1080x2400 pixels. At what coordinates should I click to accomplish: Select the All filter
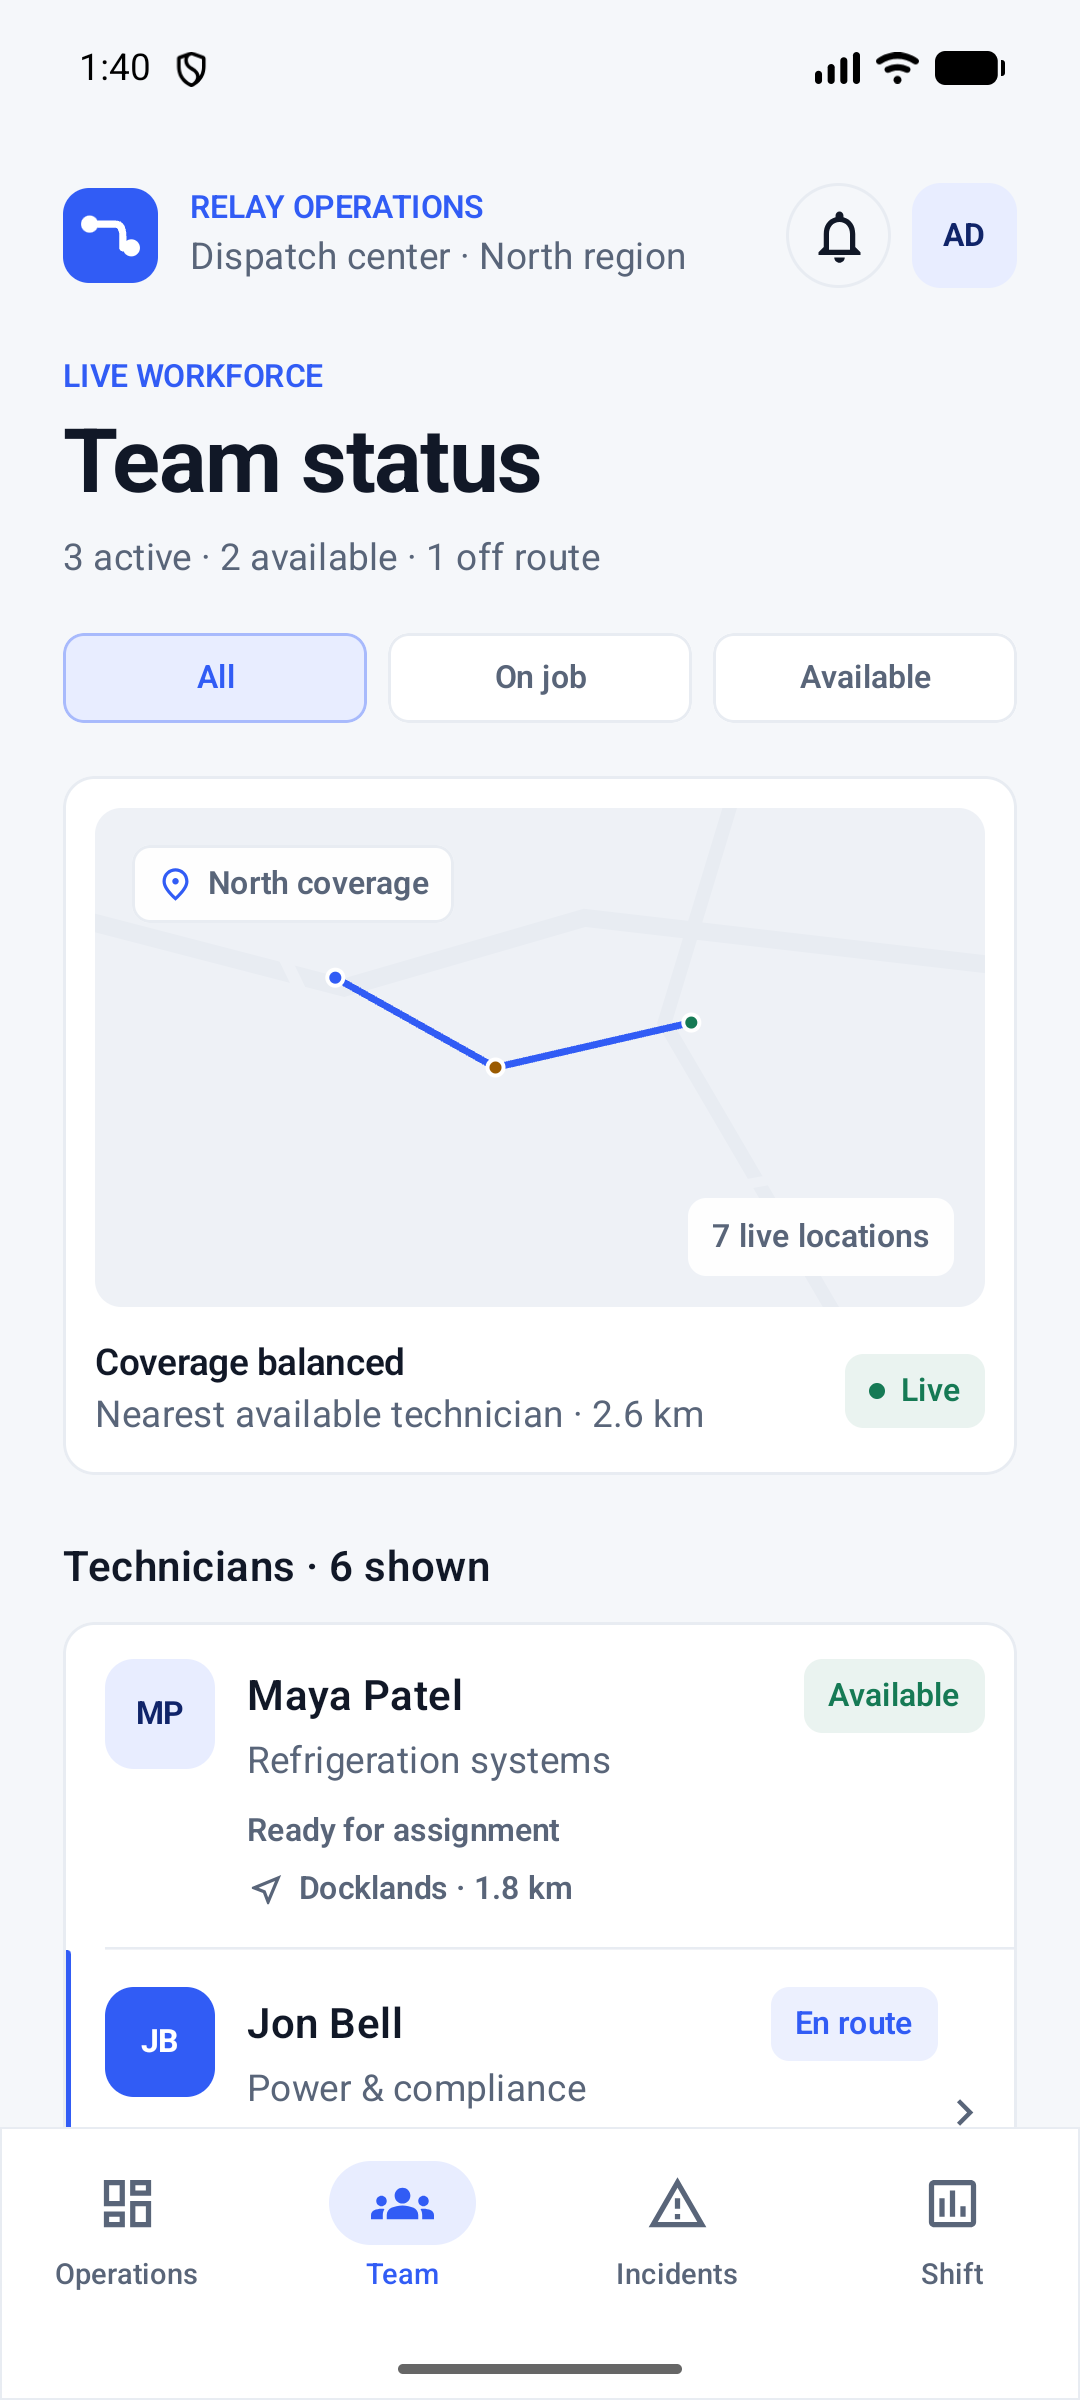tap(215, 678)
